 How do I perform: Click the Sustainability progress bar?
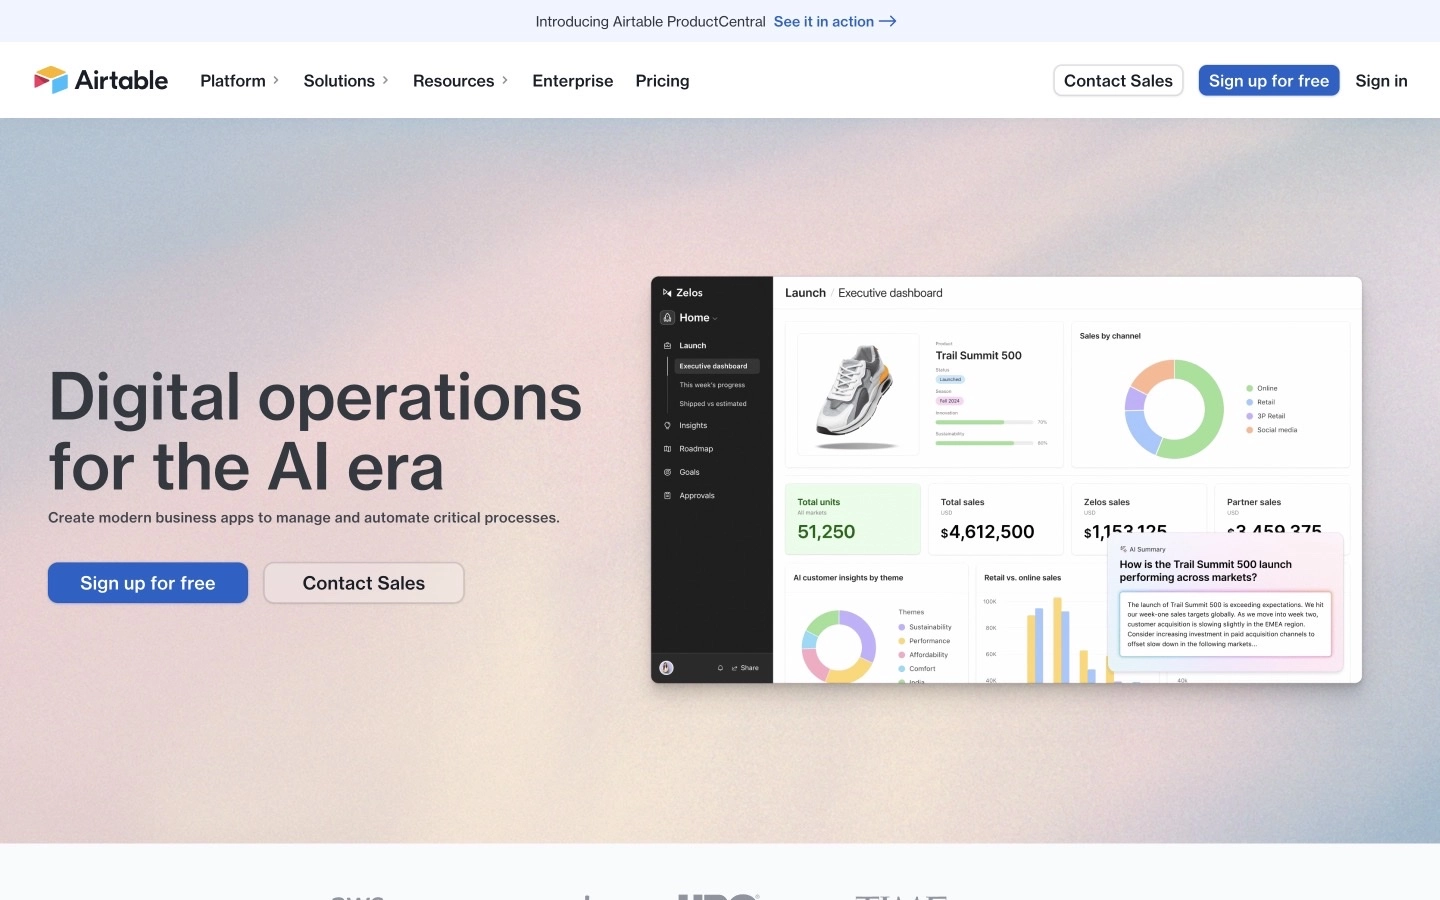pos(985,443)
